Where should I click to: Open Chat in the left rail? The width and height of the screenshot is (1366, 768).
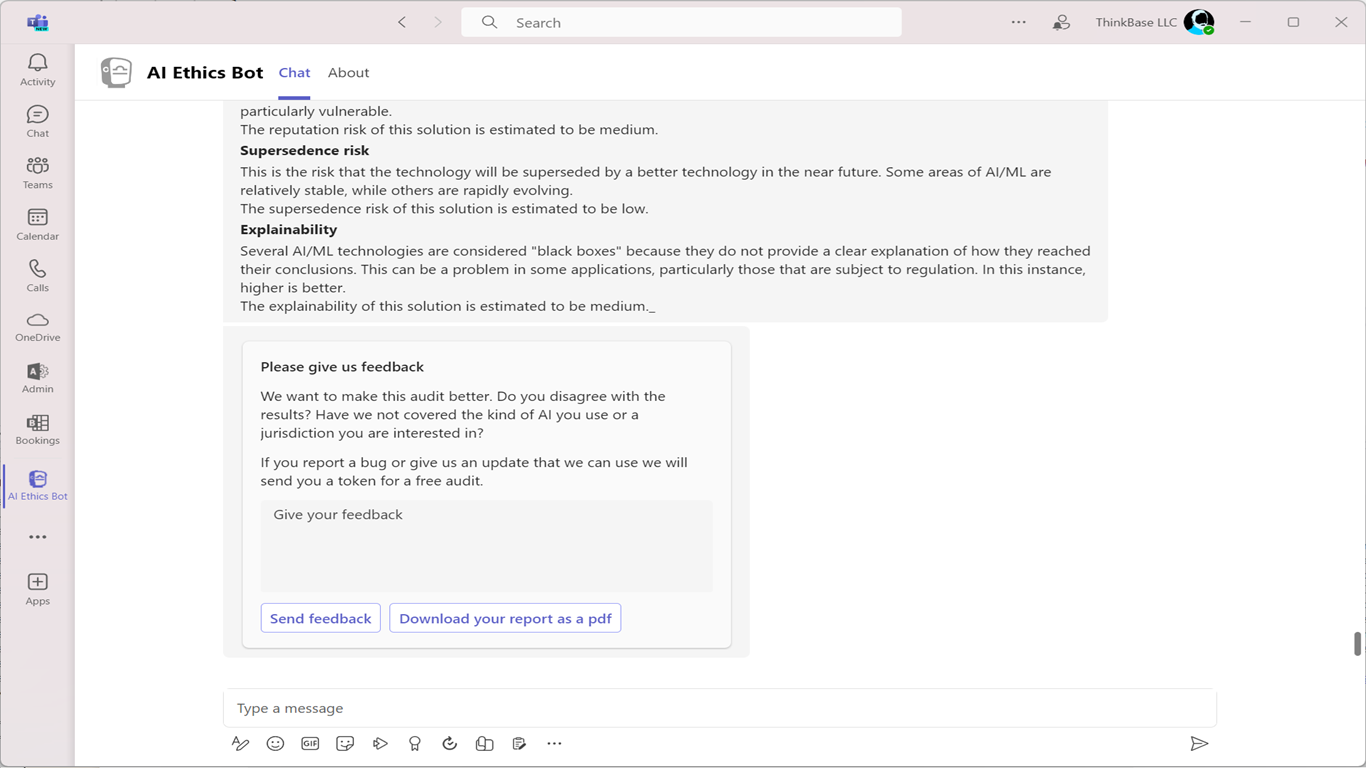pos(37,122)
